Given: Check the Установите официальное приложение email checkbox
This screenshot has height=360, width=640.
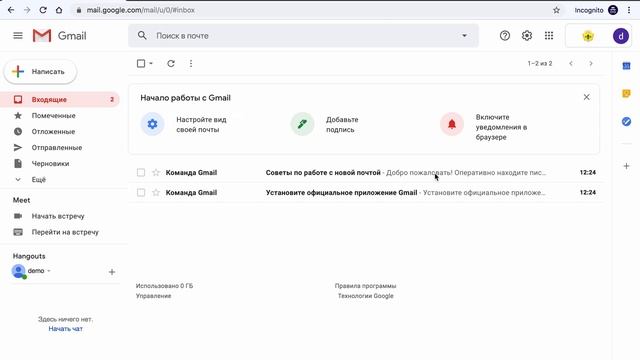Looking at the screenshot, I should 141,192.
